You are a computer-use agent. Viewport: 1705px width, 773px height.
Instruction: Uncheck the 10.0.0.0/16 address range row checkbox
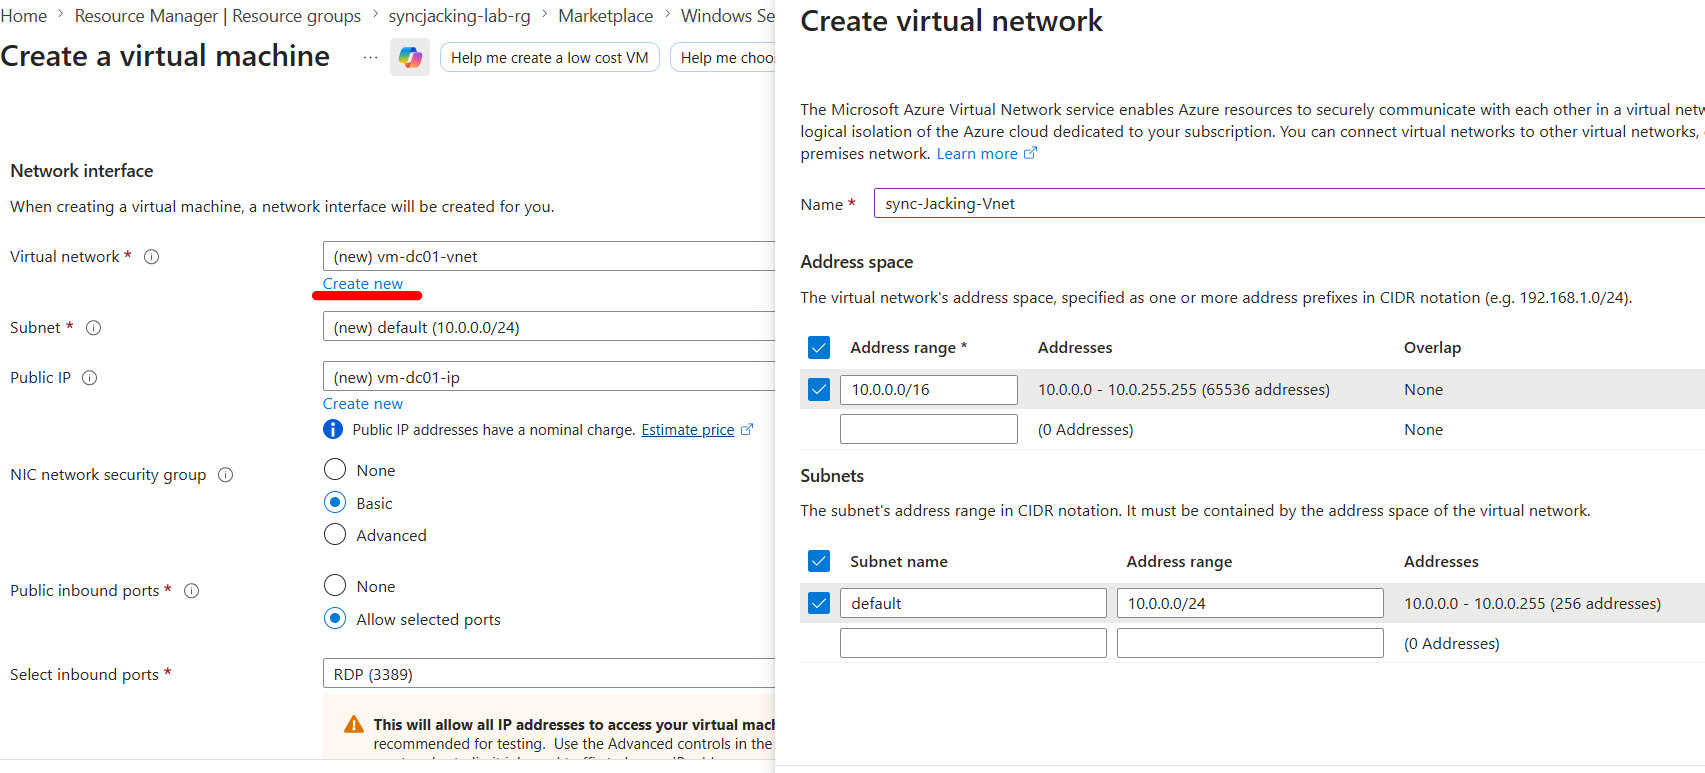pos(819,390)
